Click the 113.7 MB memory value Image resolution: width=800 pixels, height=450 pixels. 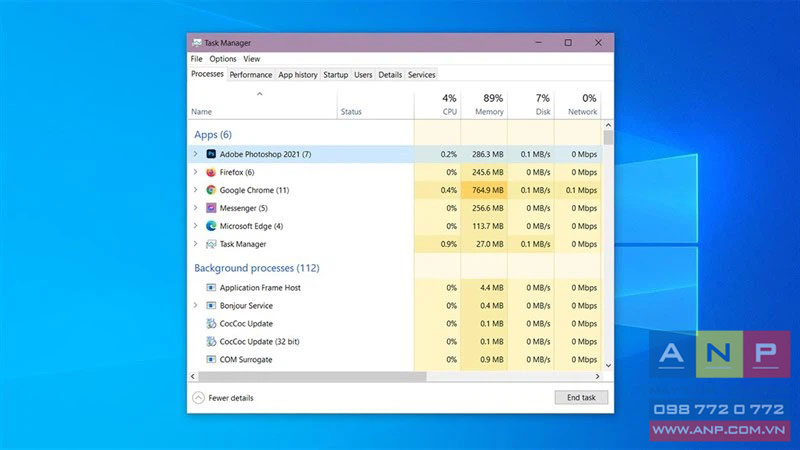click(x=488, y=226)
